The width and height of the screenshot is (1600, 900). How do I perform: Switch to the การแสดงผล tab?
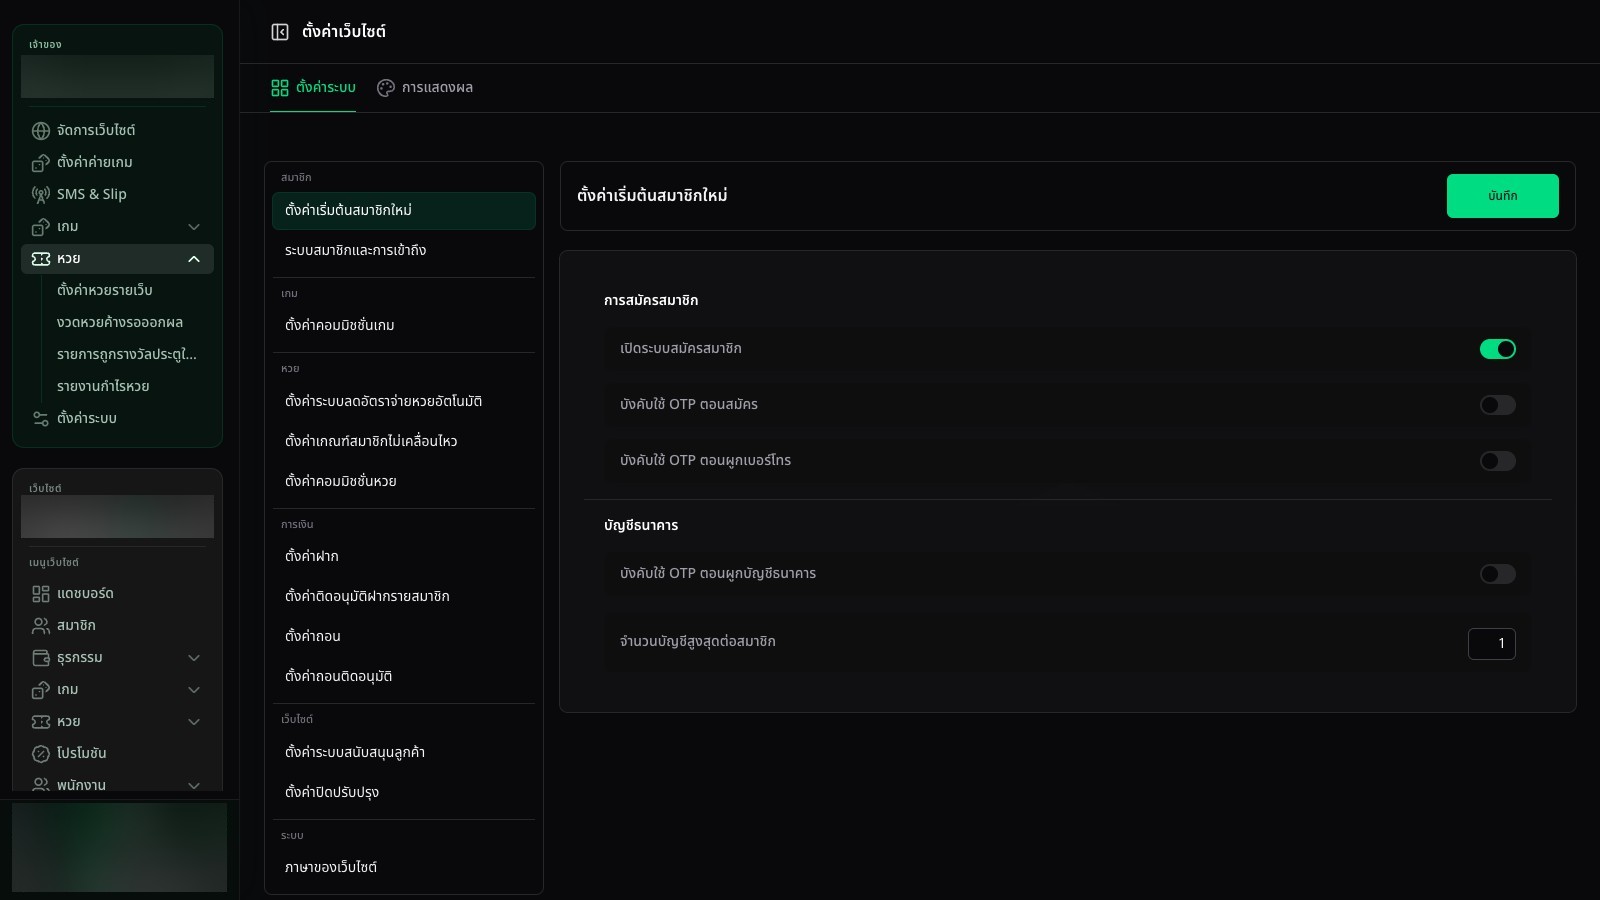coord(425,88)
